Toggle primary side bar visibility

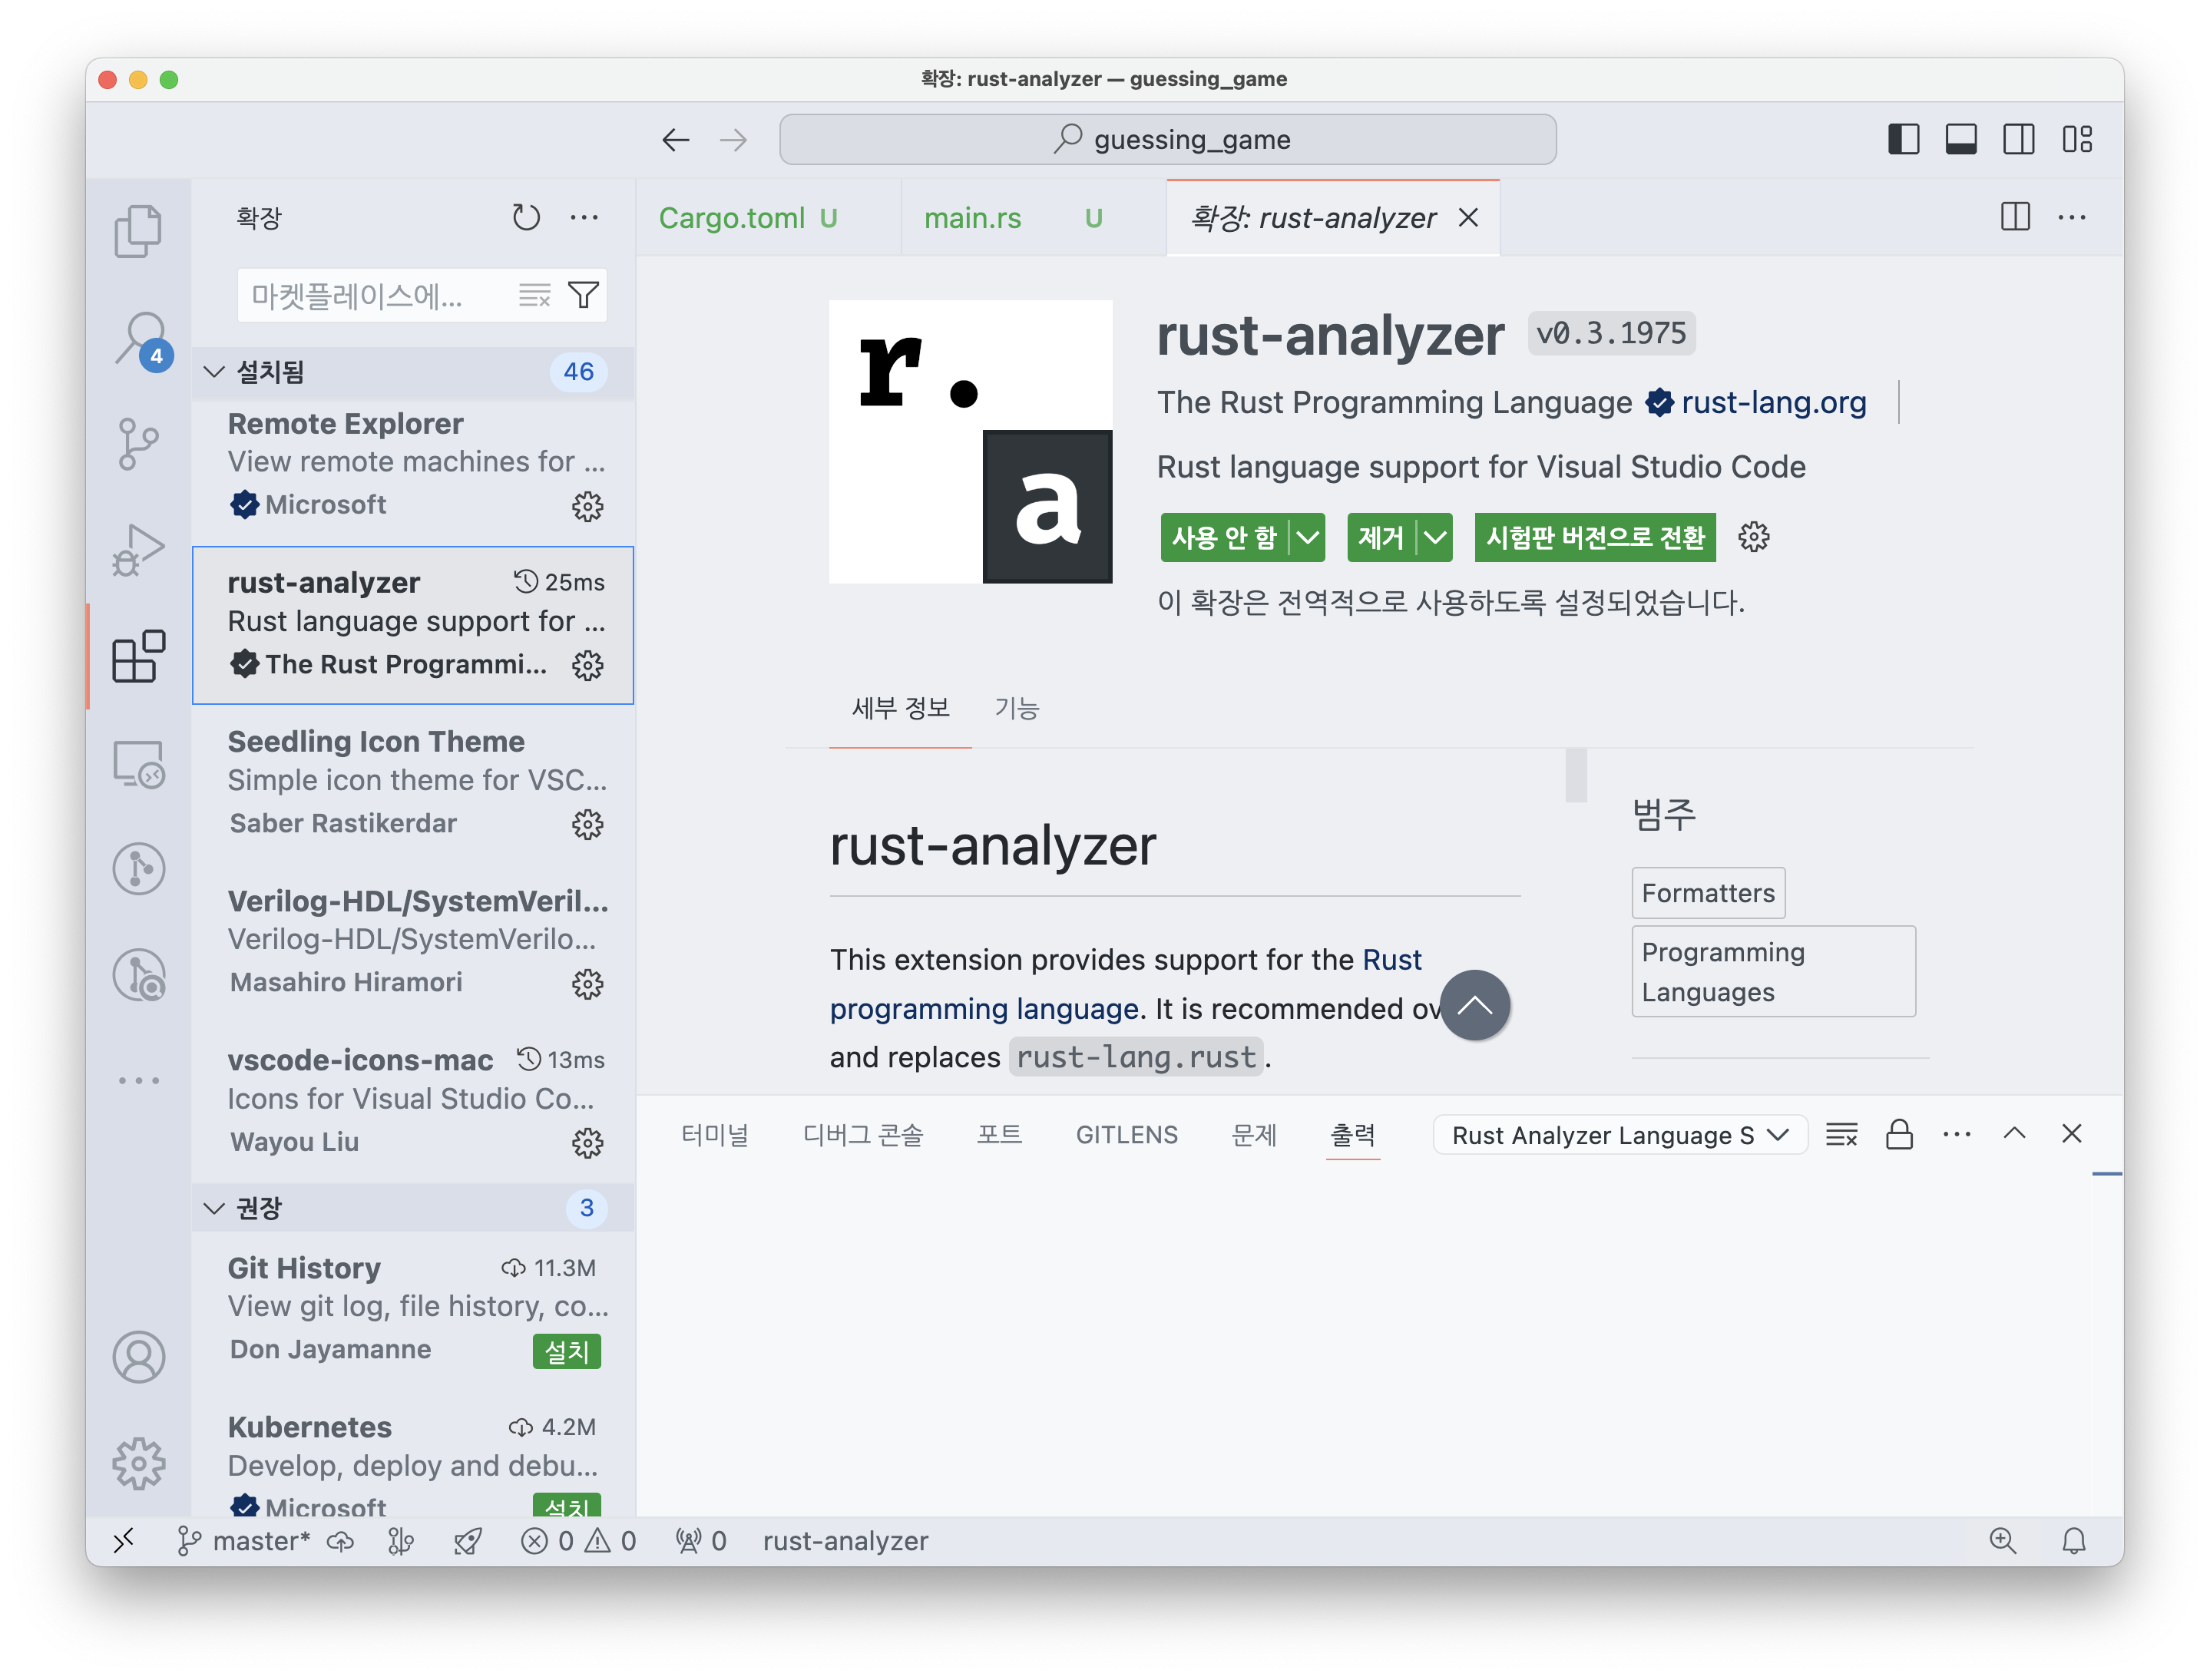coord(1903,139)
